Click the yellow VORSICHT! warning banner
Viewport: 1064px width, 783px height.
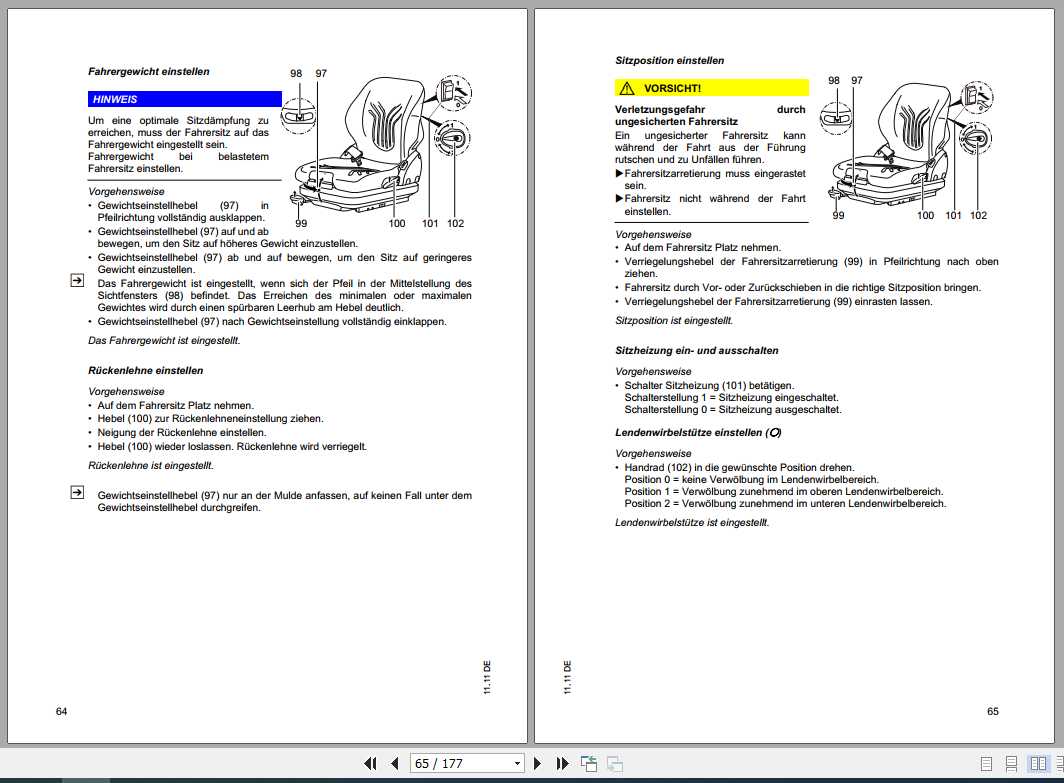tap(712, 88)
